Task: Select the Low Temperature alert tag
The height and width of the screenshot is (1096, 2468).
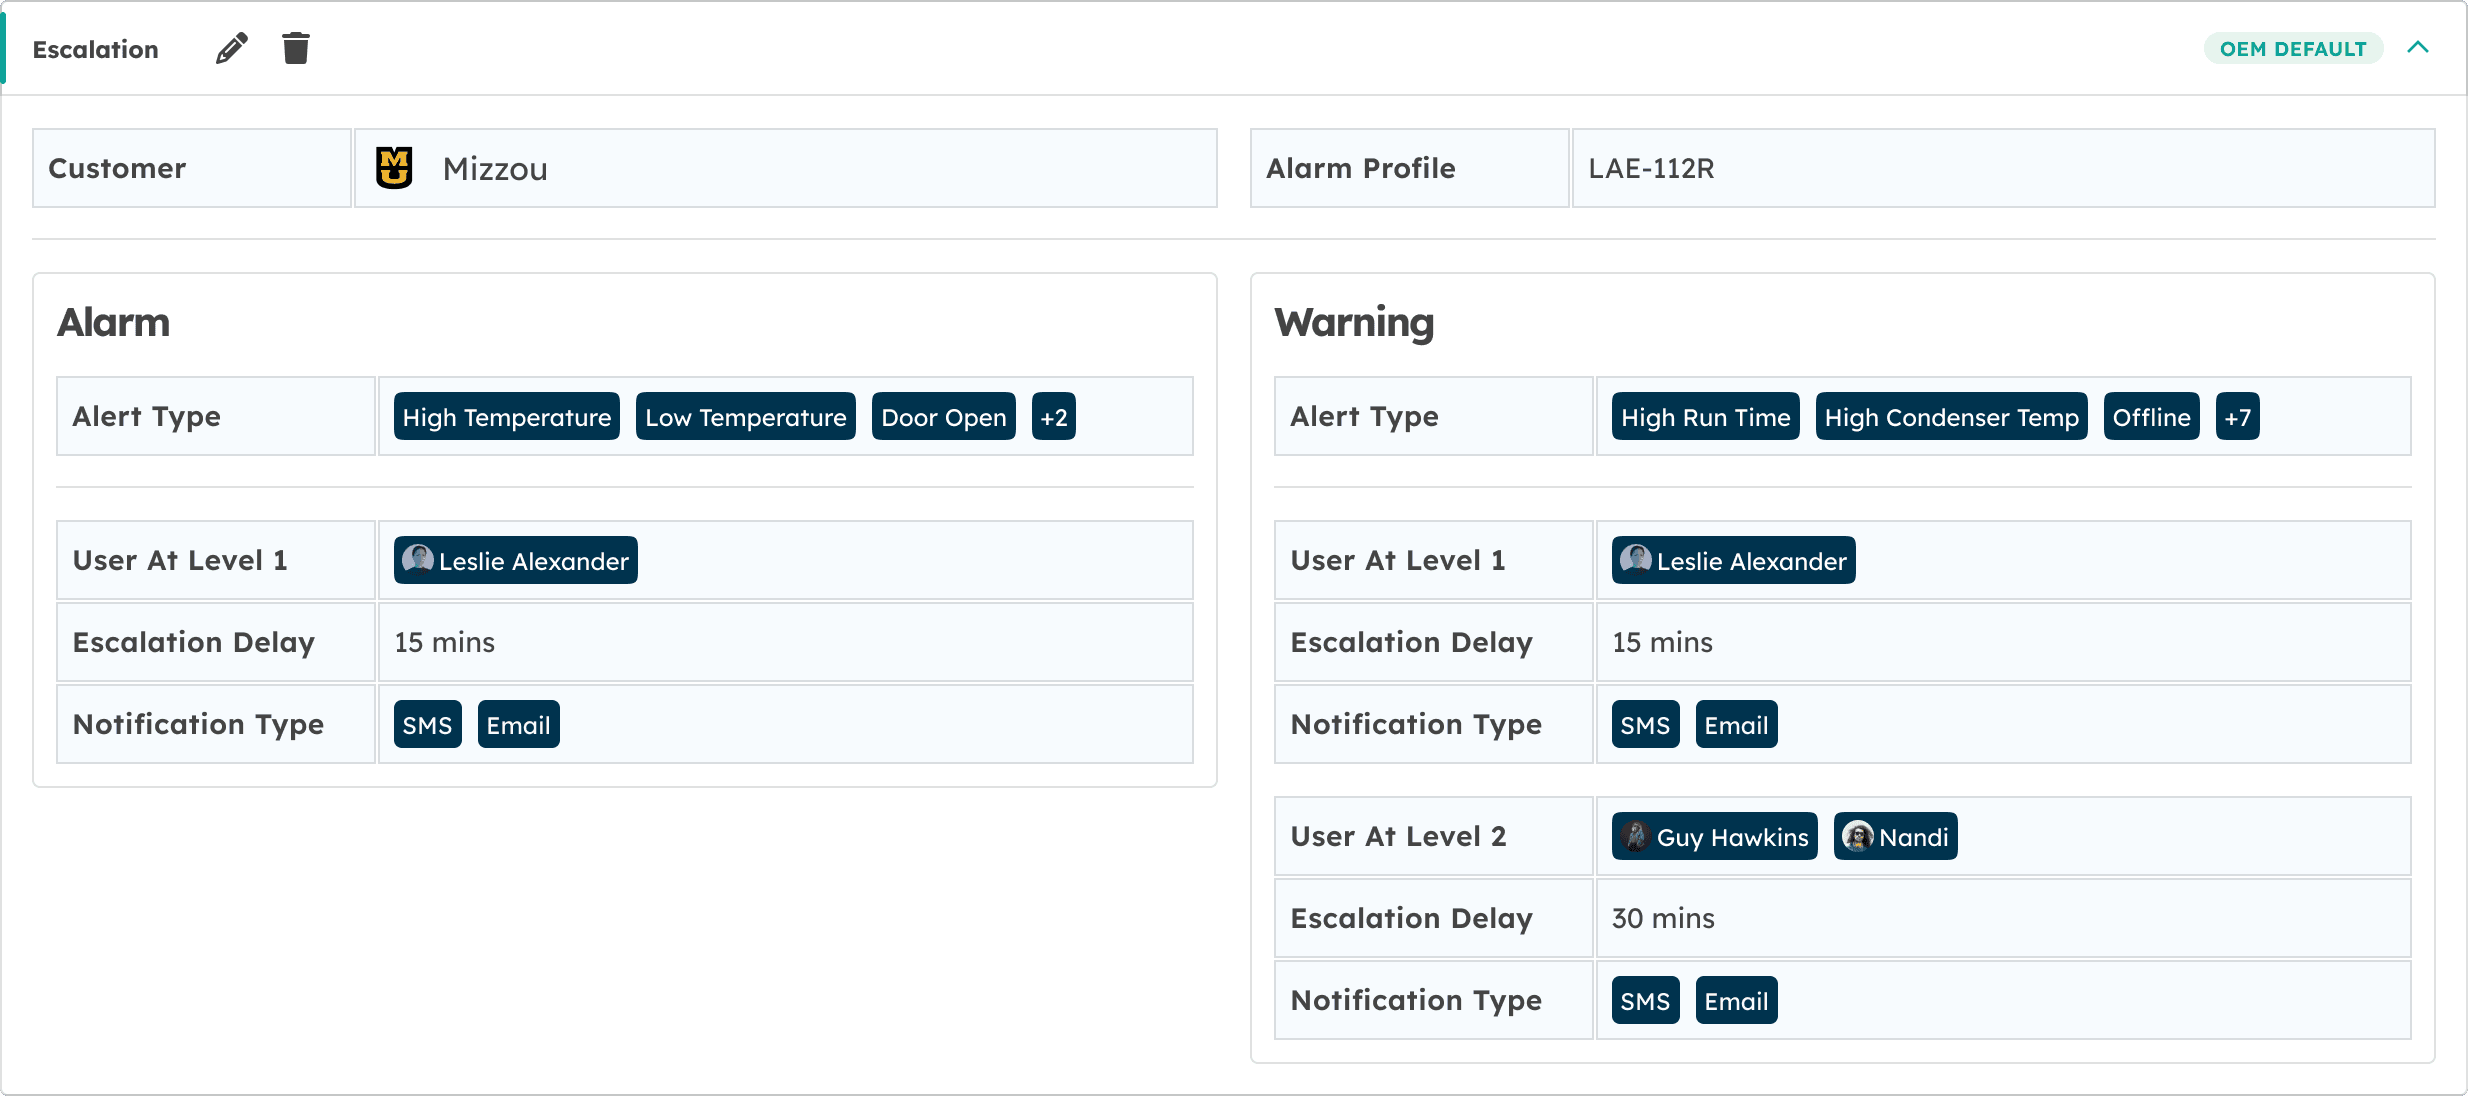Action: (745, 417)
